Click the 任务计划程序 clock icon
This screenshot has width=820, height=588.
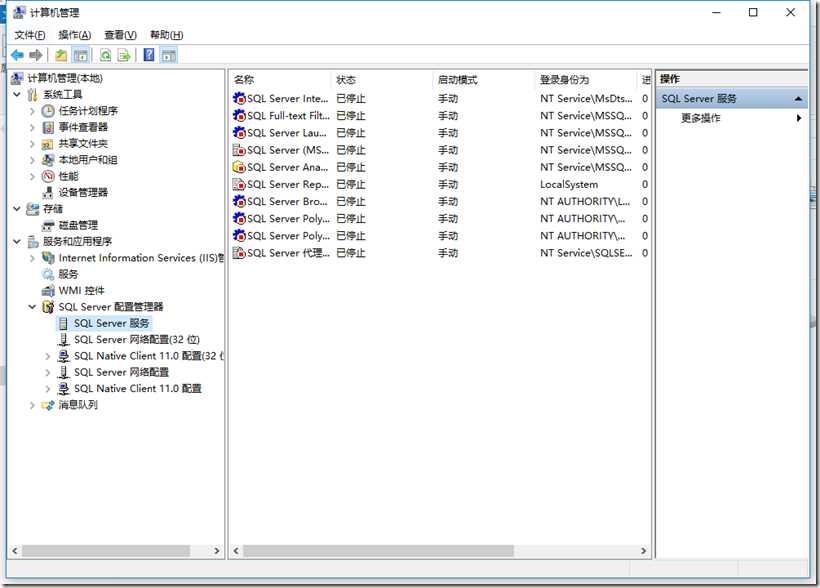48,110
